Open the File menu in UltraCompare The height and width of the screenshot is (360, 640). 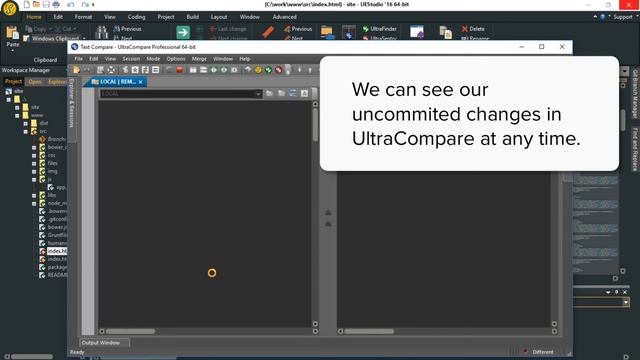pyautogui.click(x=78, y=59)
